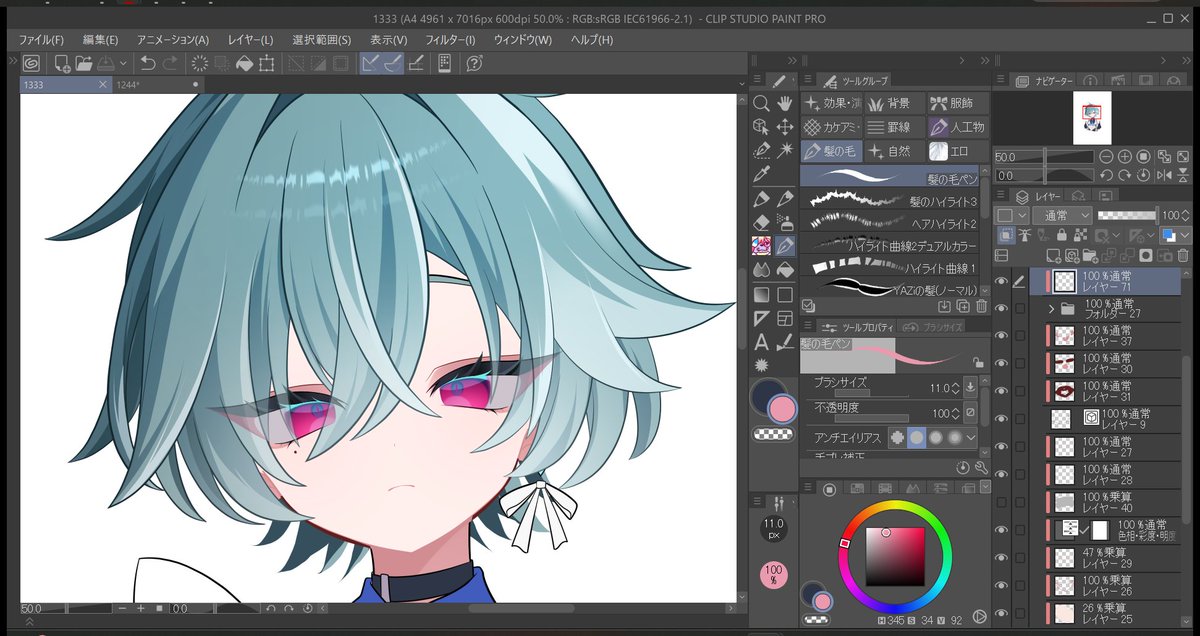Click the Fill bucket icon in command bar
This screenshot has width=1200, height=636.
coord(244,63)
